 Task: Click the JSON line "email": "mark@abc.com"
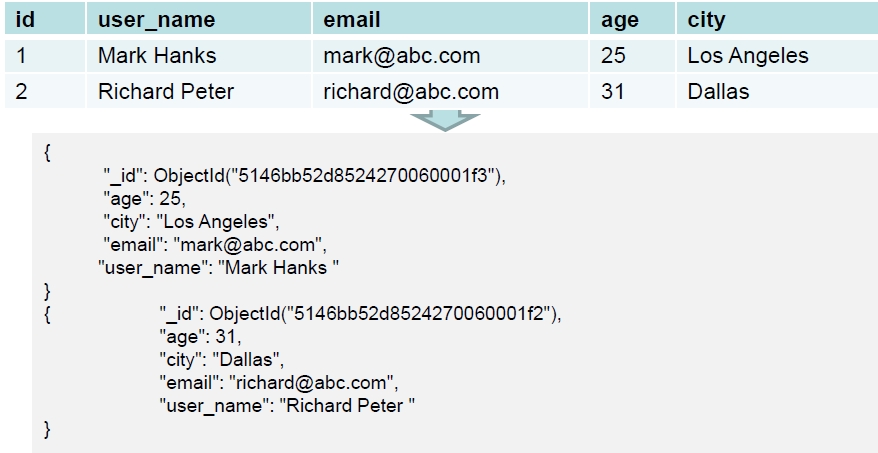coord(215,244)
